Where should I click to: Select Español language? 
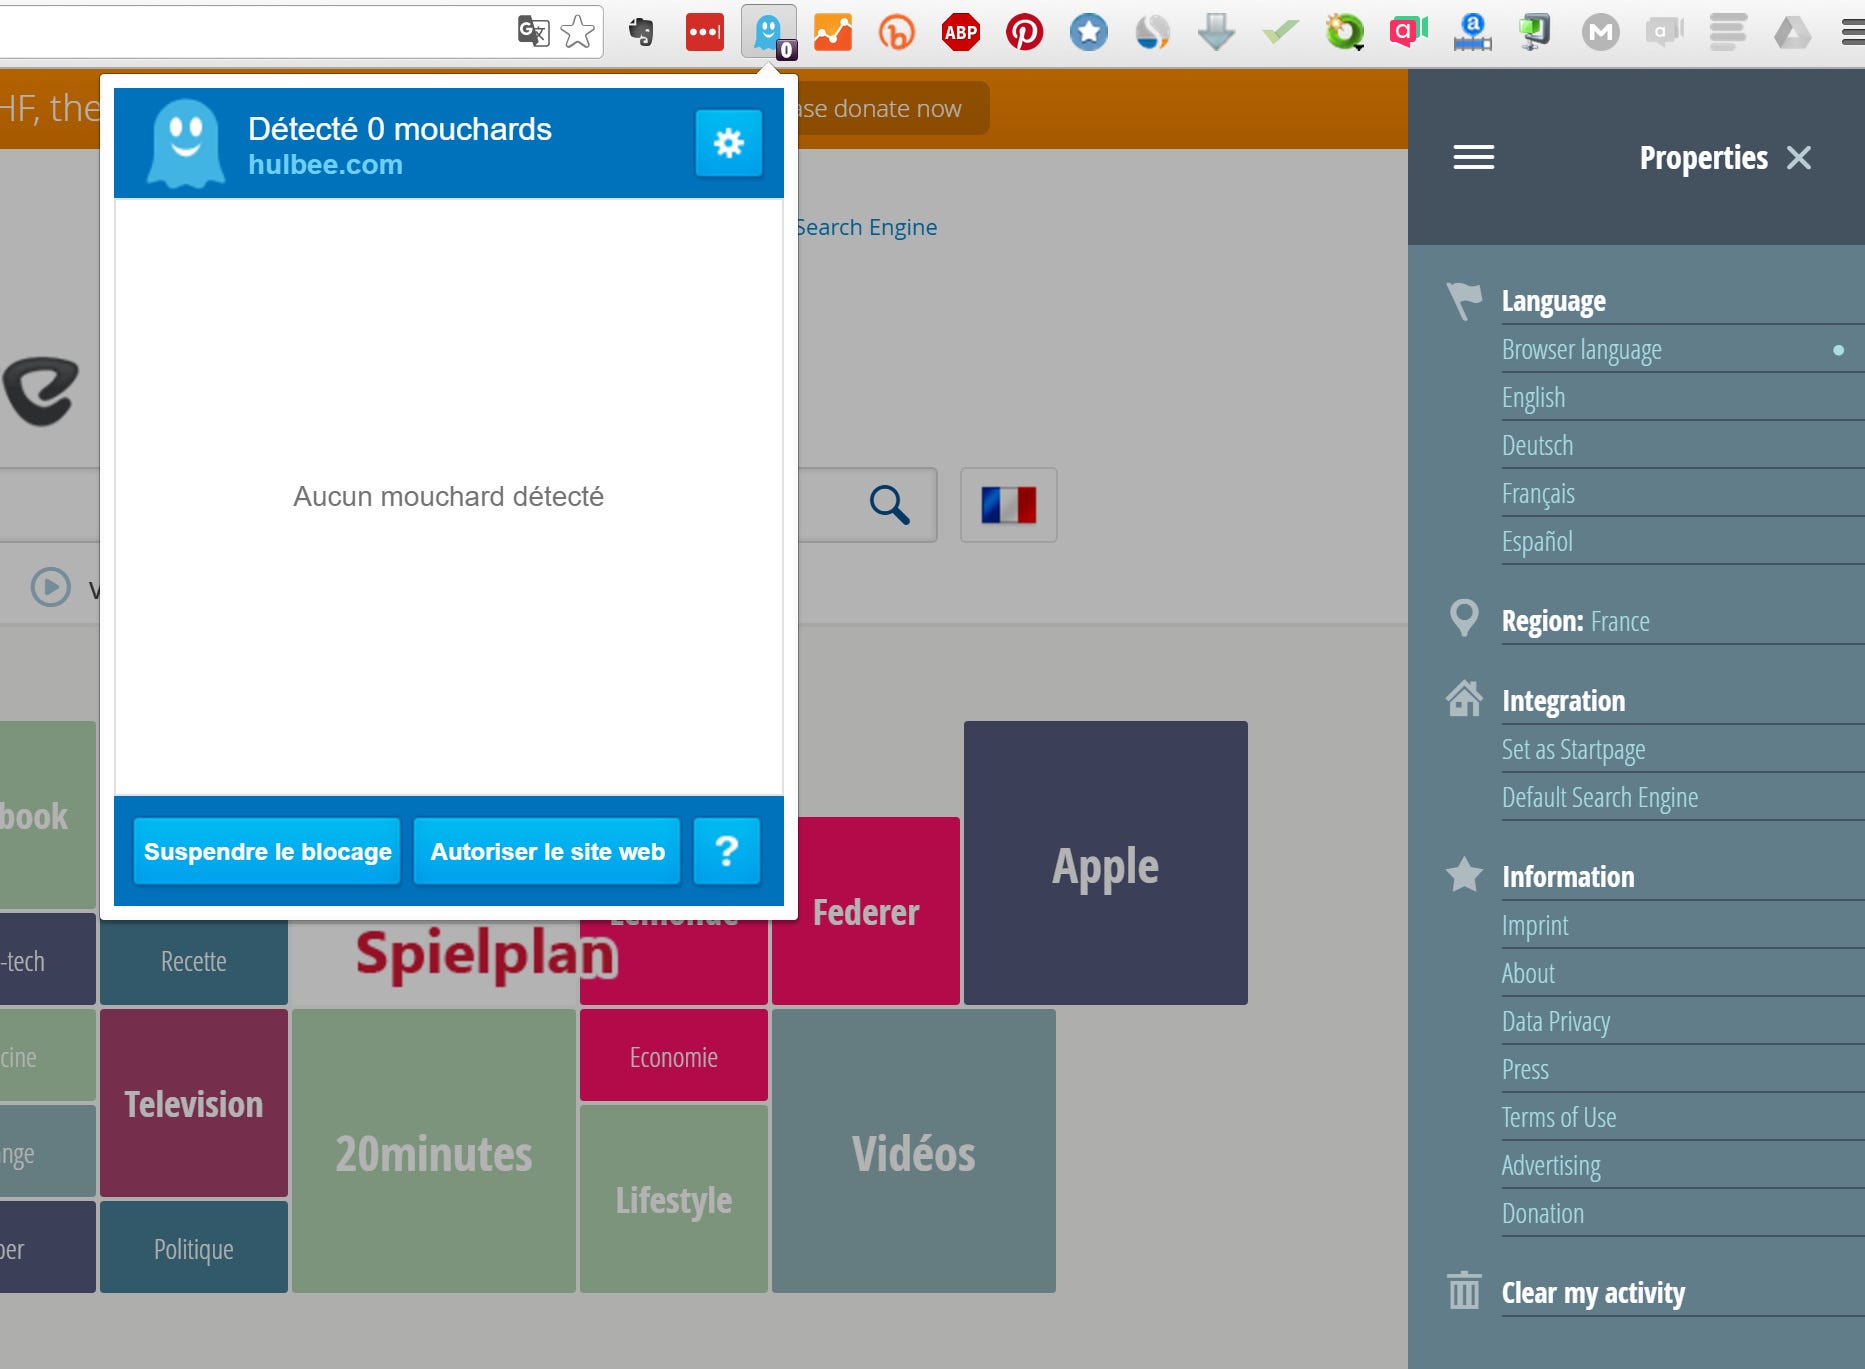point(1683,542)
